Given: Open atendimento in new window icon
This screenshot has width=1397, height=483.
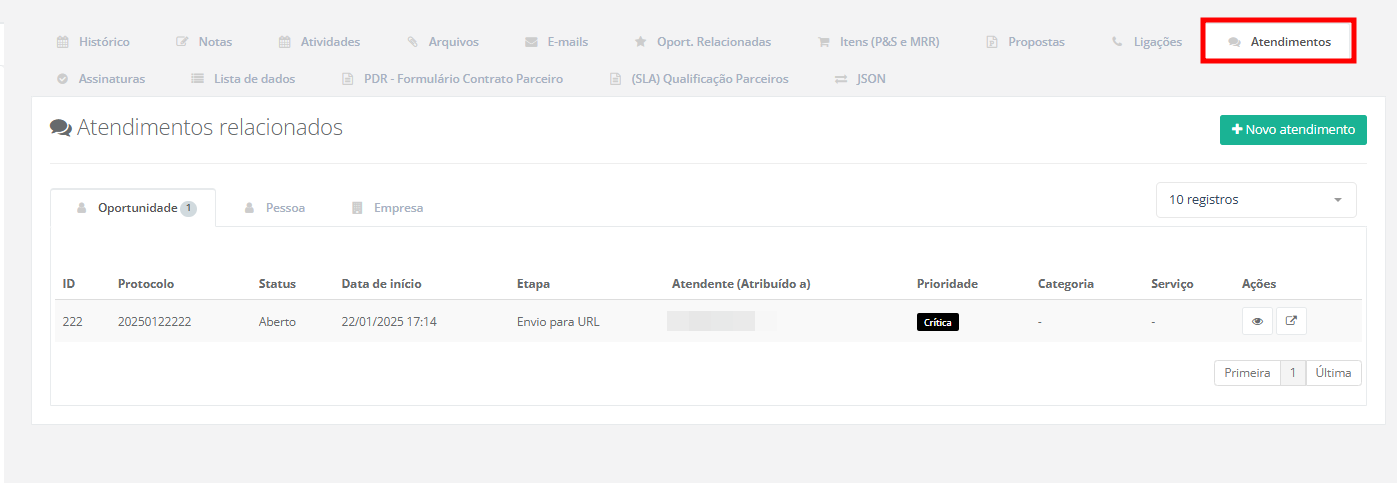Looking at the screenshot, I should pyautogui.click(x=1291, y=322).
